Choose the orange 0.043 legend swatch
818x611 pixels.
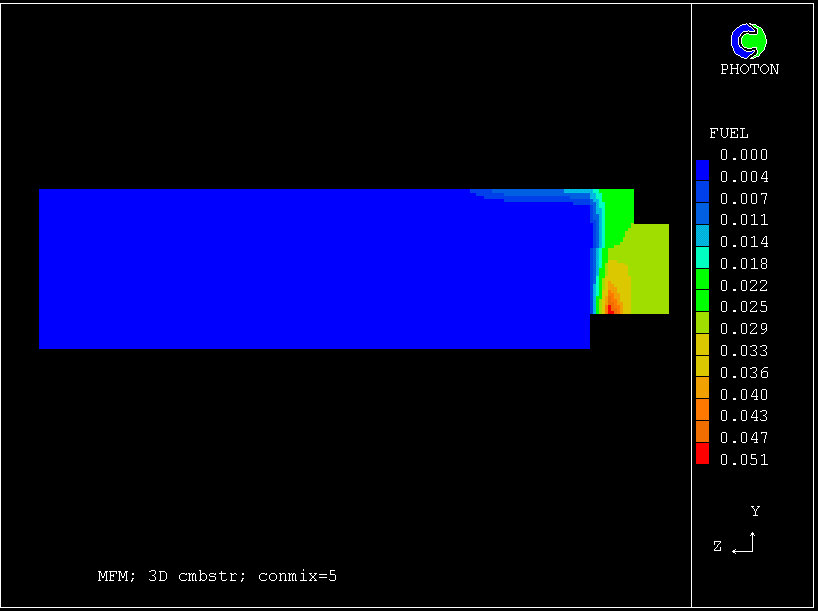(702, 410)
